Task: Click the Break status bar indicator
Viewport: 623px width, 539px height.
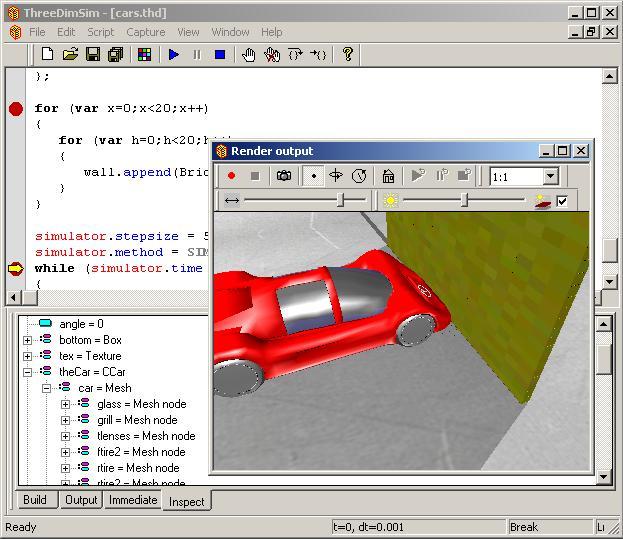Action: (550, 527)
